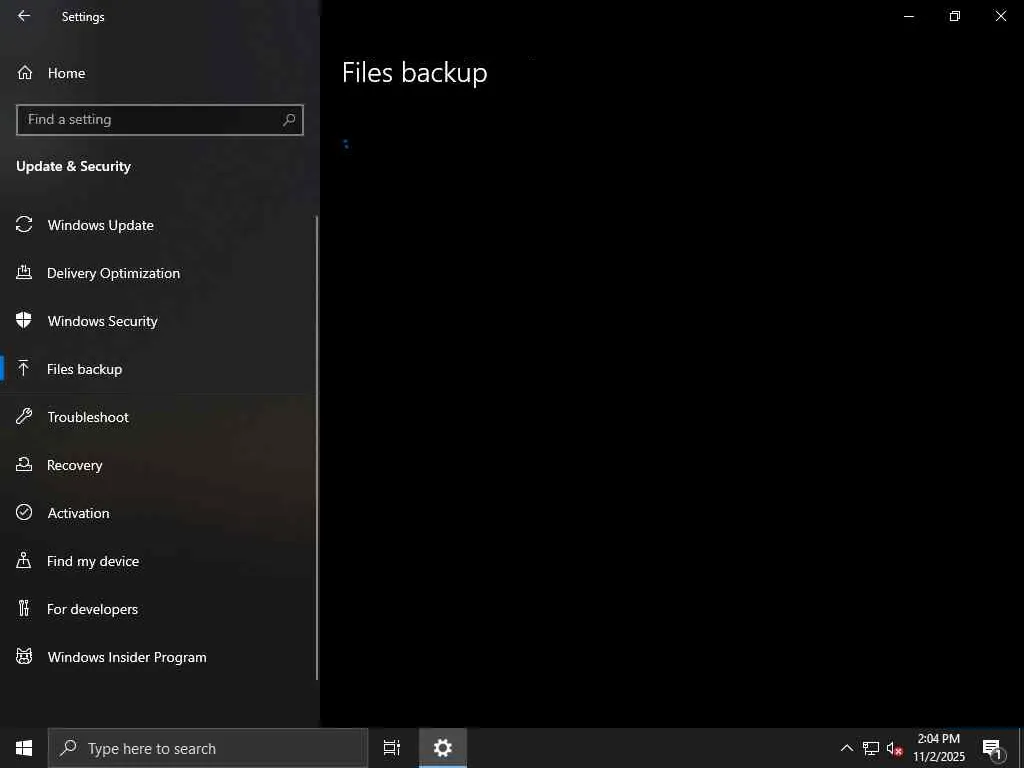Viewport: 1024px width, 768px height.
Task: Open Windows Security page
Action: coord(158,321)
